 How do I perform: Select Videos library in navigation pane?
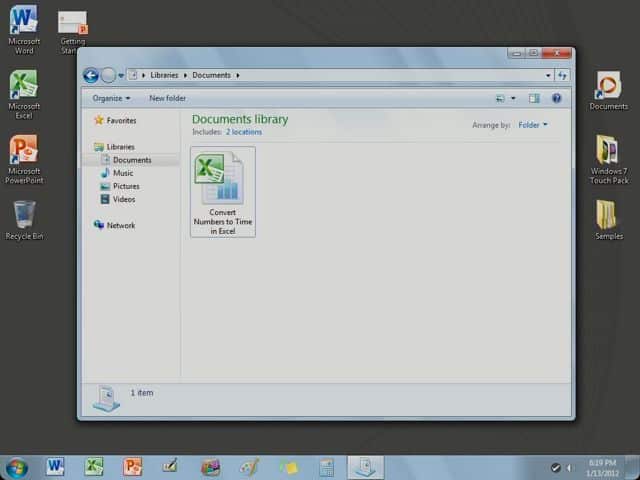[118, 199]
